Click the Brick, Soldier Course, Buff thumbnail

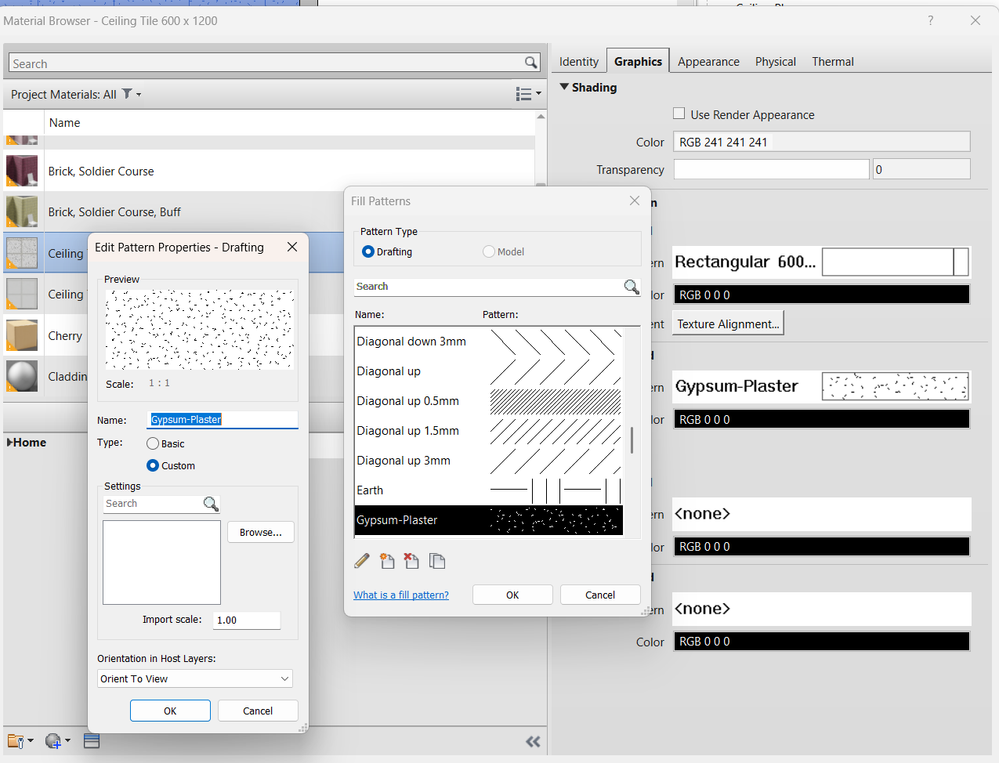coord(22,211)
